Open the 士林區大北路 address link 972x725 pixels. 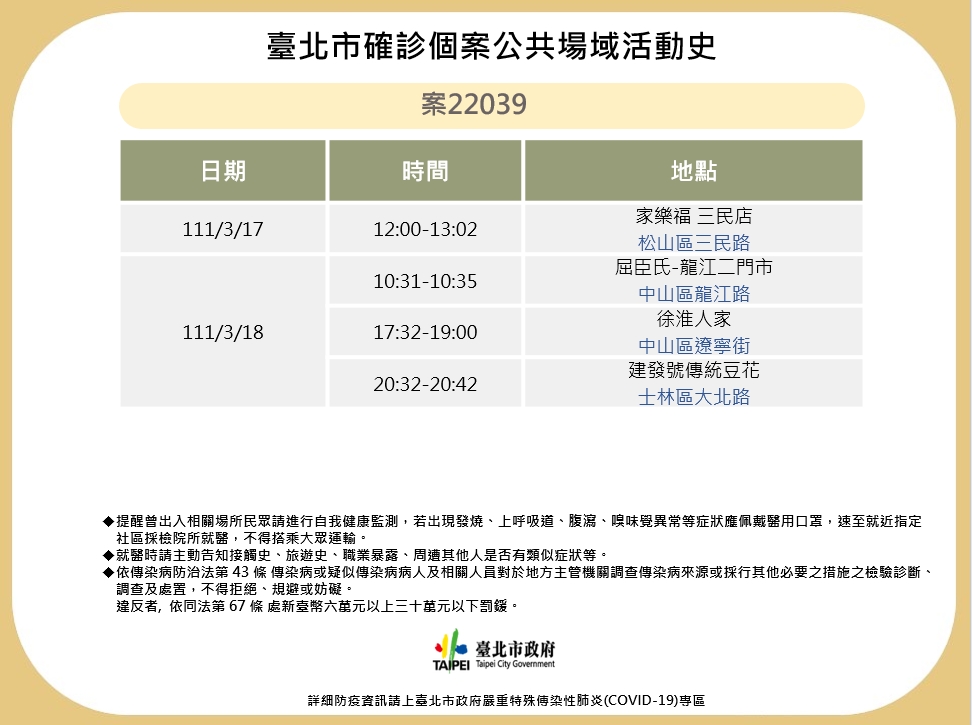(x=693, y=396)
